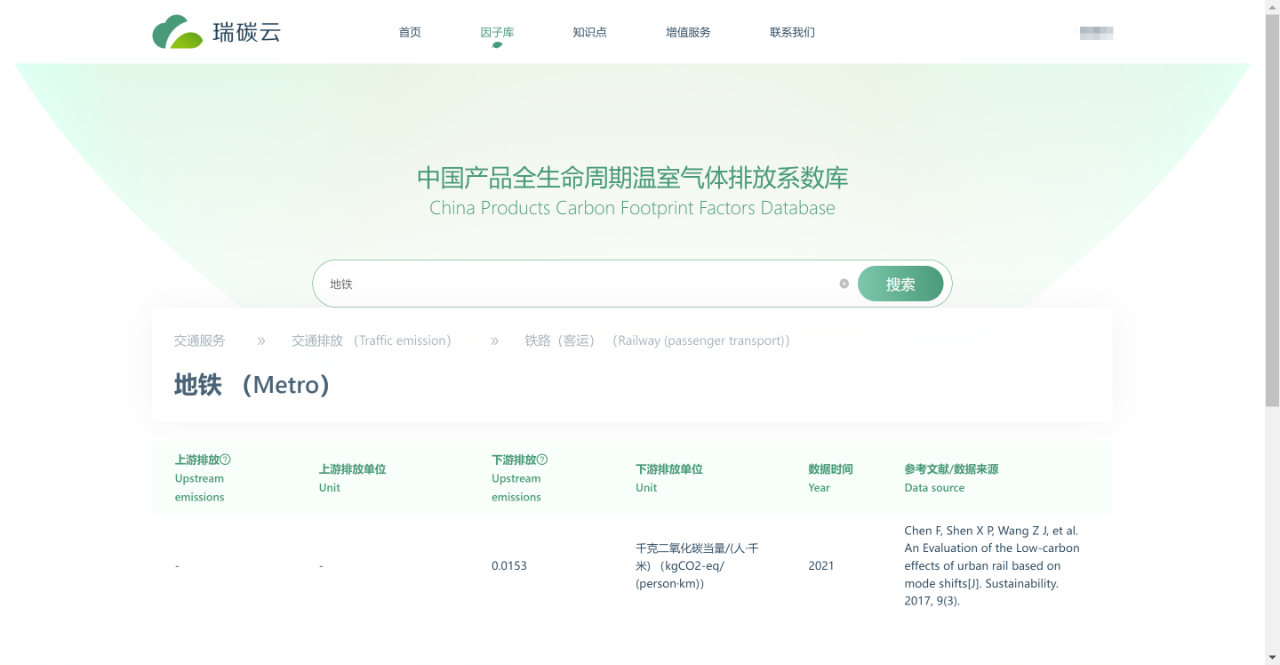The width and height of the screenshot is (1280, 665).
Task: Click the 瑞碳云 green leaf logo
Action: click(x=178, y=32)
